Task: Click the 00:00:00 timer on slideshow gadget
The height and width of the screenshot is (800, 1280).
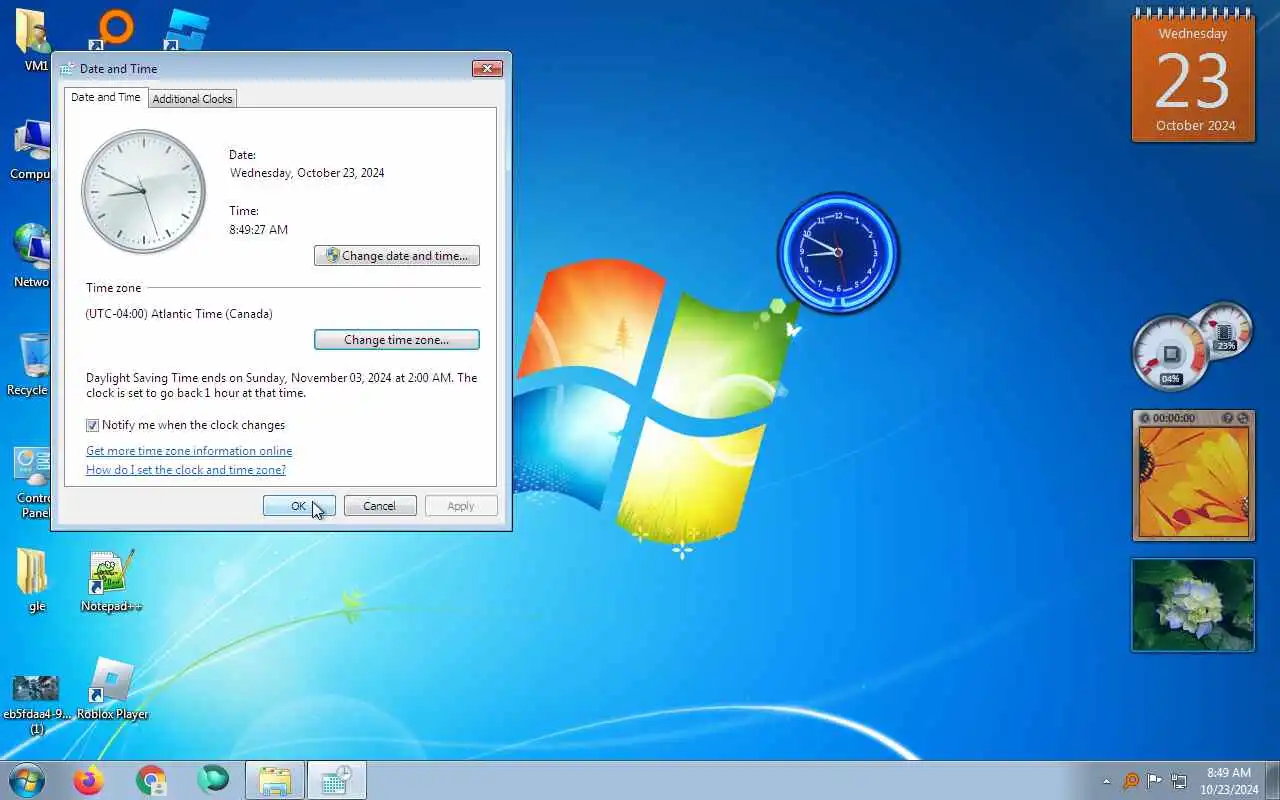Action: point(1174,418)
